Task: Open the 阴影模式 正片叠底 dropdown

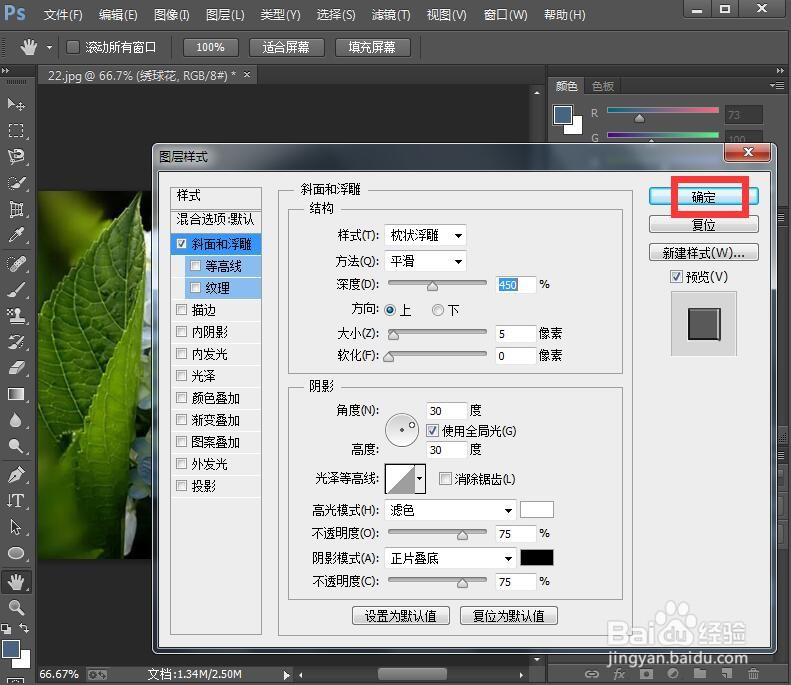Action: coord(450,558)
